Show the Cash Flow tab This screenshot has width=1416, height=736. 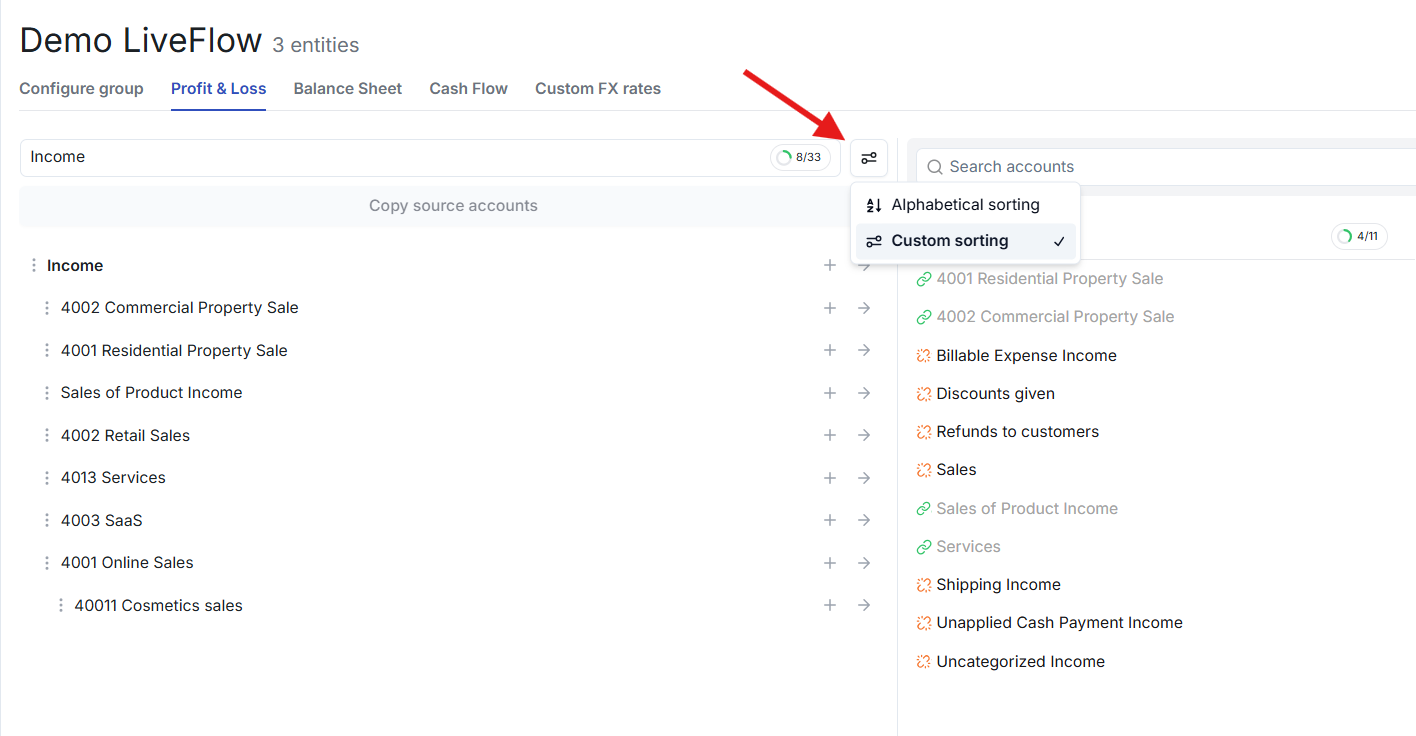(469, 89)
